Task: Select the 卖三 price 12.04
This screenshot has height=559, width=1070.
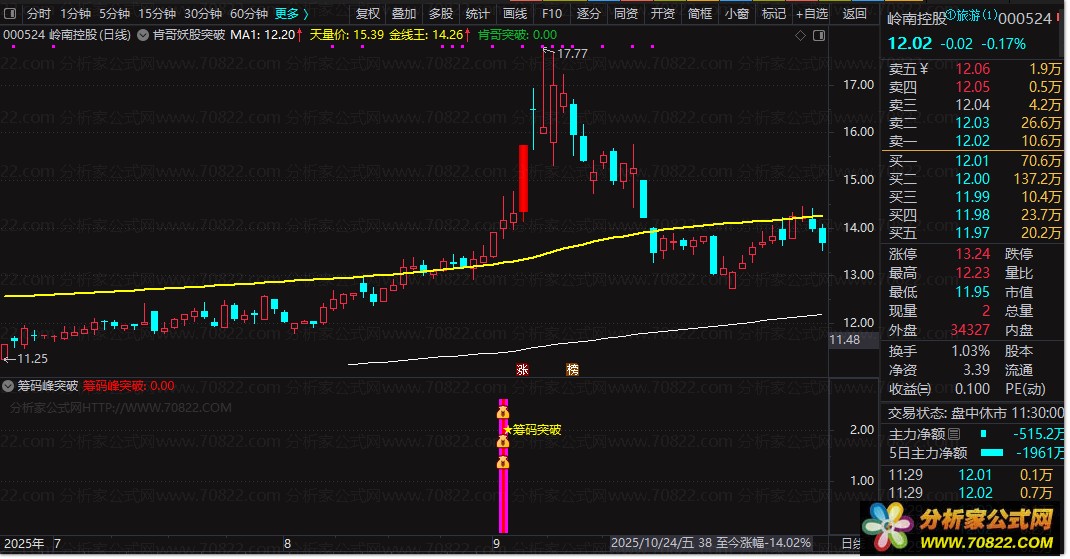Action: point(972,105)
